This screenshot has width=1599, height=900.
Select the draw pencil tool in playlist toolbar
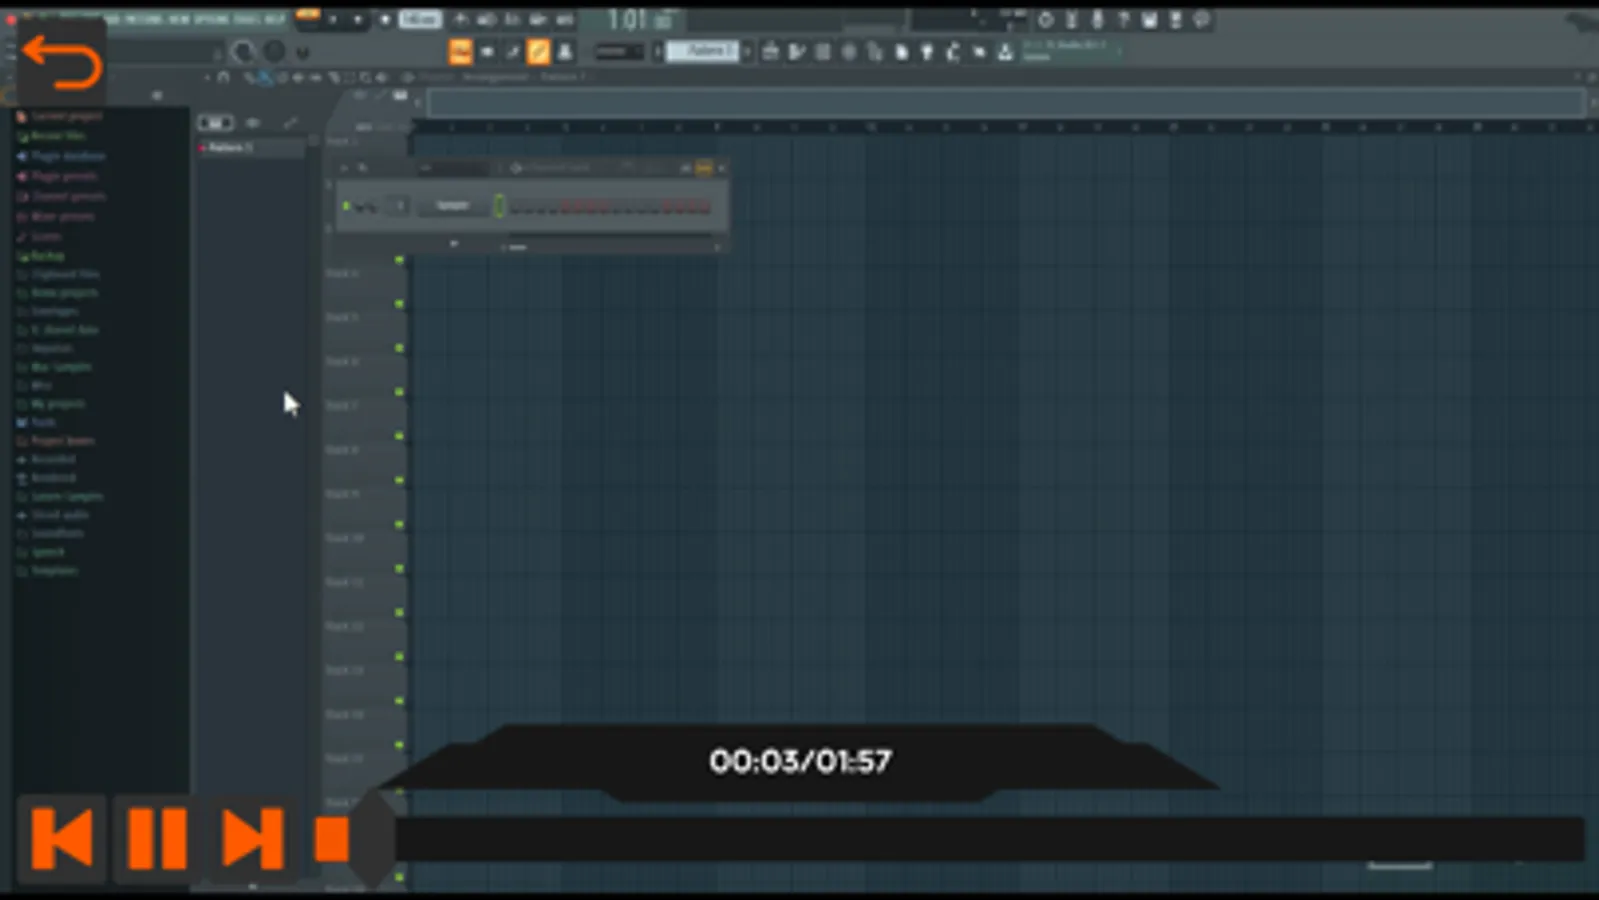pos(248,77)
